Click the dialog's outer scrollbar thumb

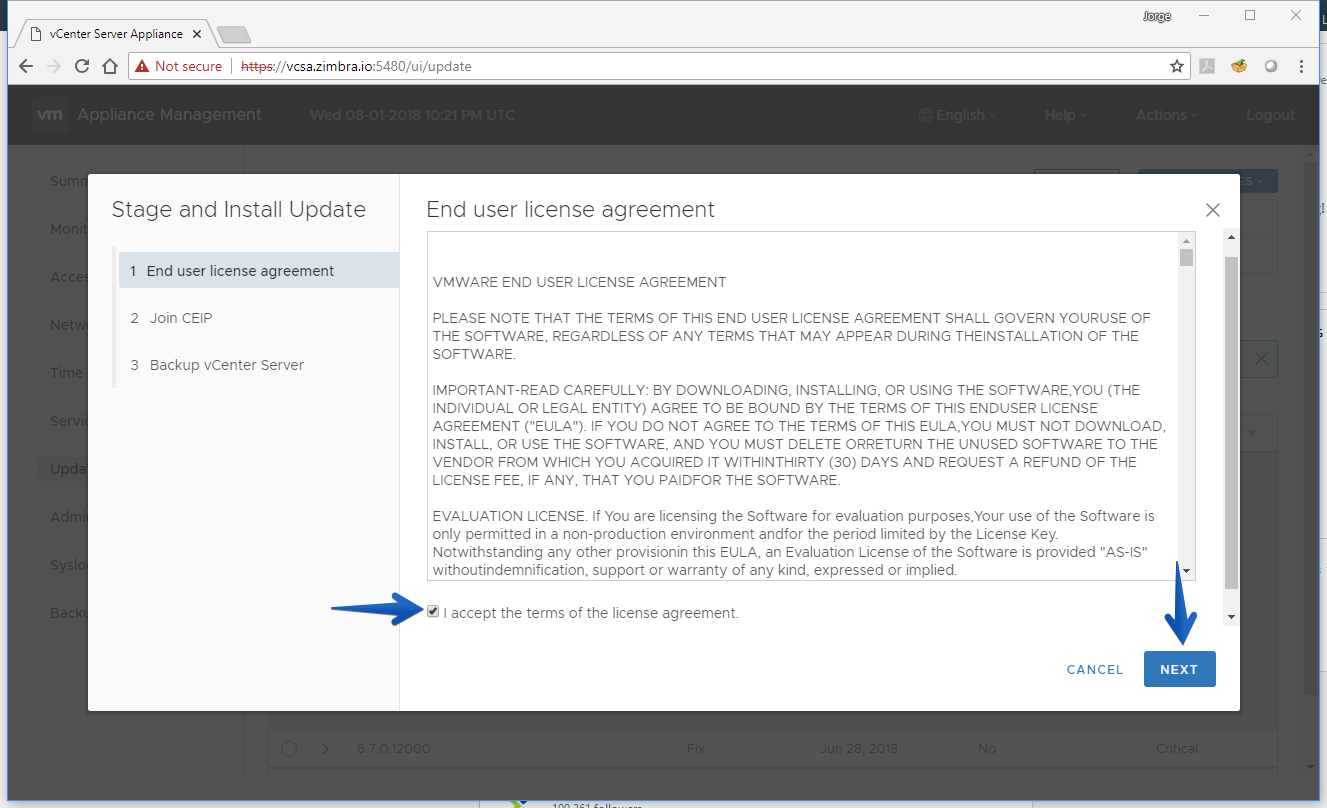tap(1231, 422)
